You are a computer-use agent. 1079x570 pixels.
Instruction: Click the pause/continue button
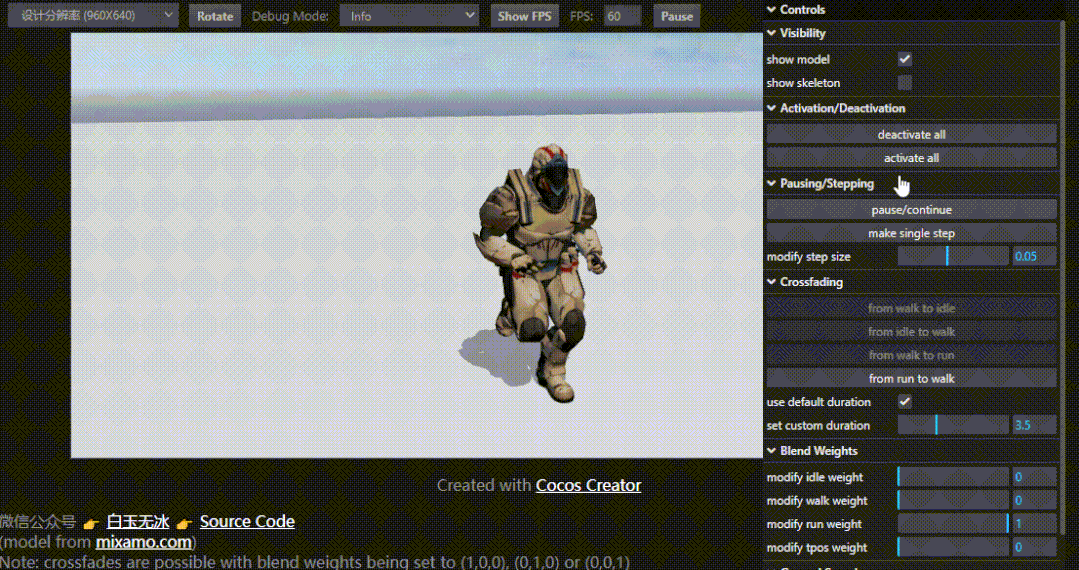tap(911, 209)
